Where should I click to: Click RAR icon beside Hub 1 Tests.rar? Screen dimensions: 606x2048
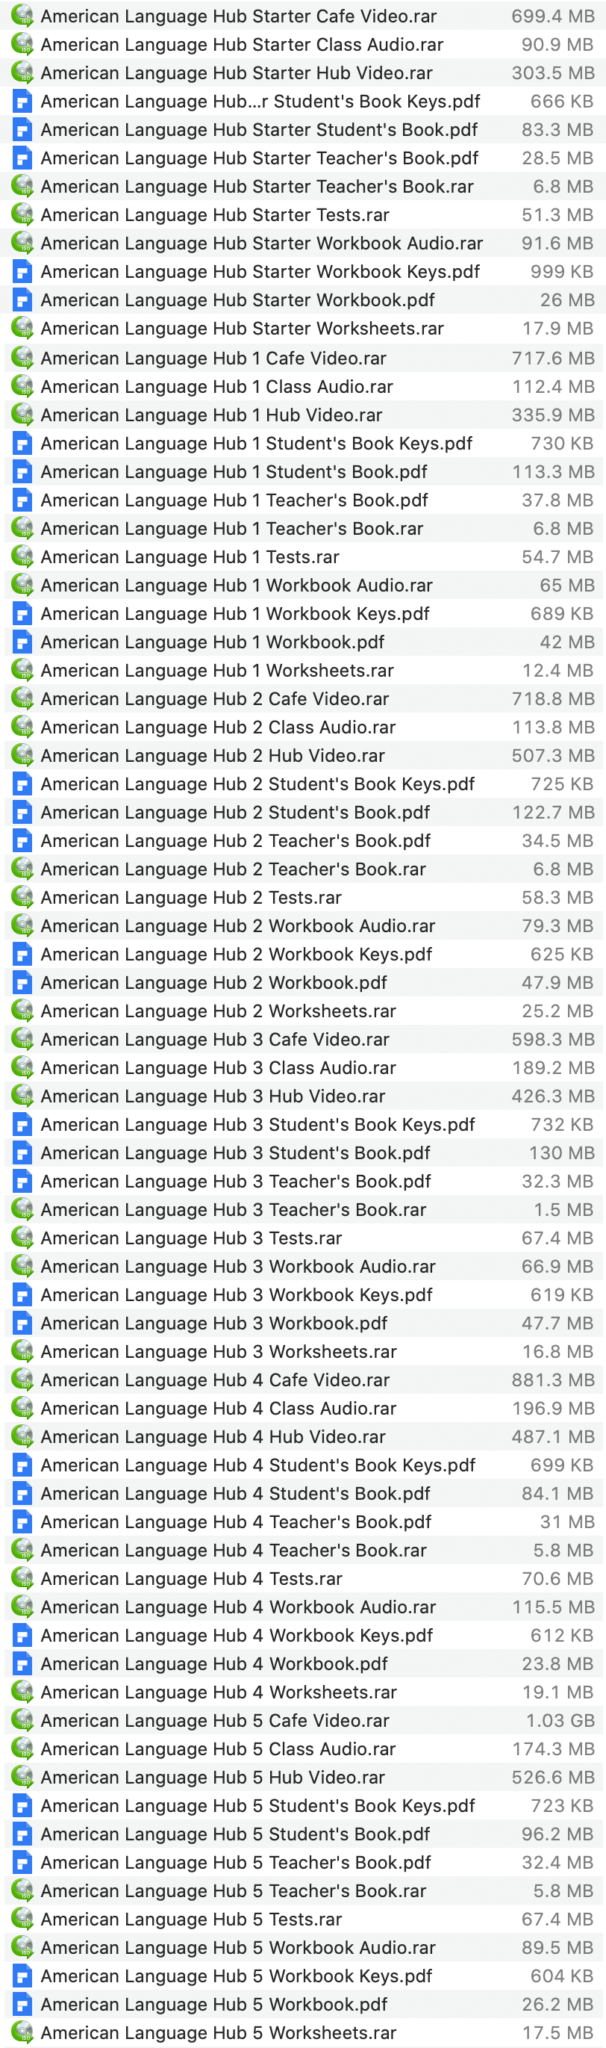click(x=22, y=557)
